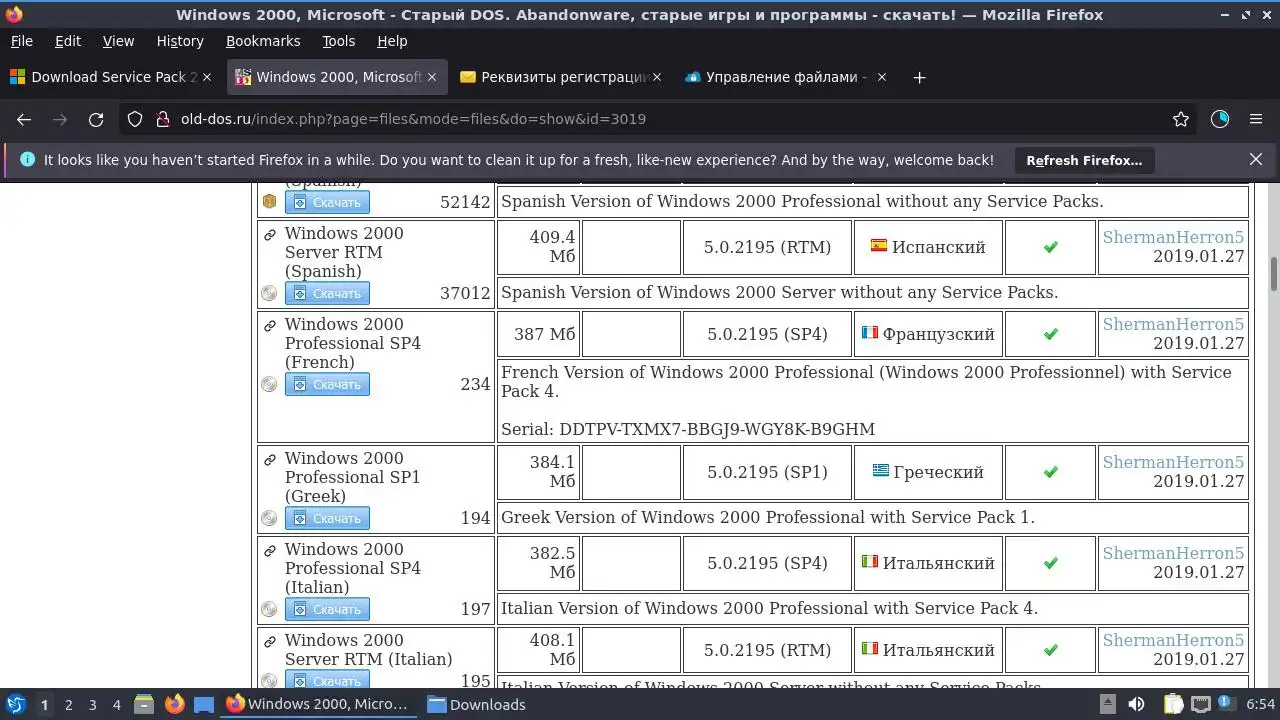Open the Firefox application menu (hamburger)
Image resolution: width=1280 pixels, height=720 pixels.
pyautogui.click(x=1256, y=119)
